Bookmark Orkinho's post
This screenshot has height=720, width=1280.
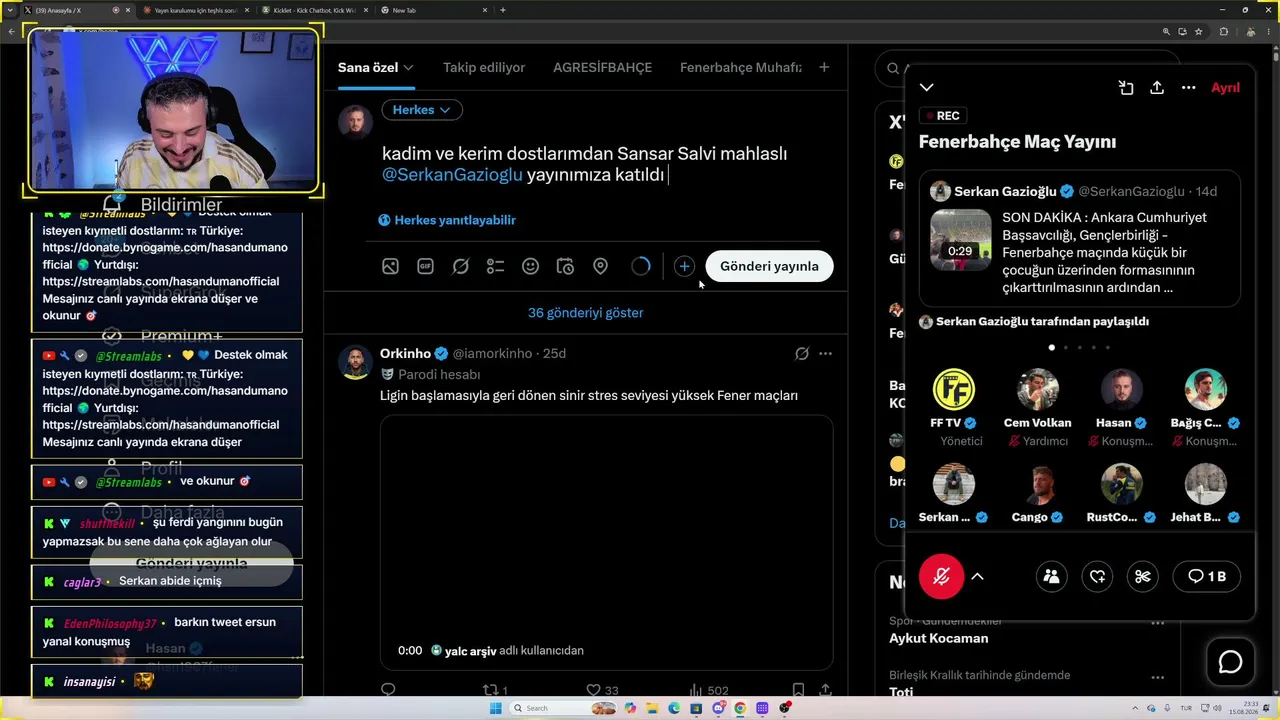tap(798, 690)
